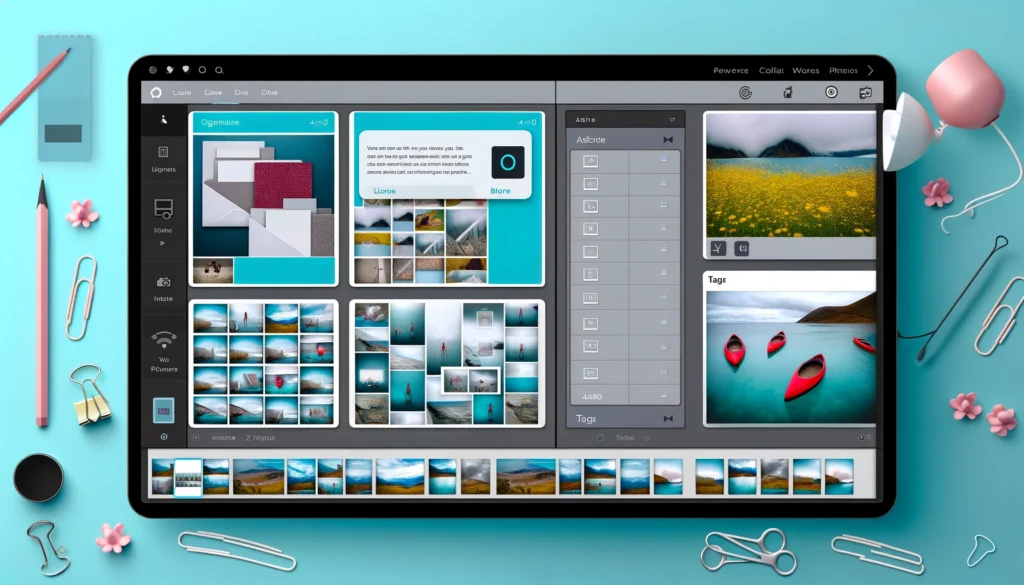Click the bowtie icon next to Asllorde
Image resolution: width=1024 pixels, height=585 pixels.
click(668, 140)
